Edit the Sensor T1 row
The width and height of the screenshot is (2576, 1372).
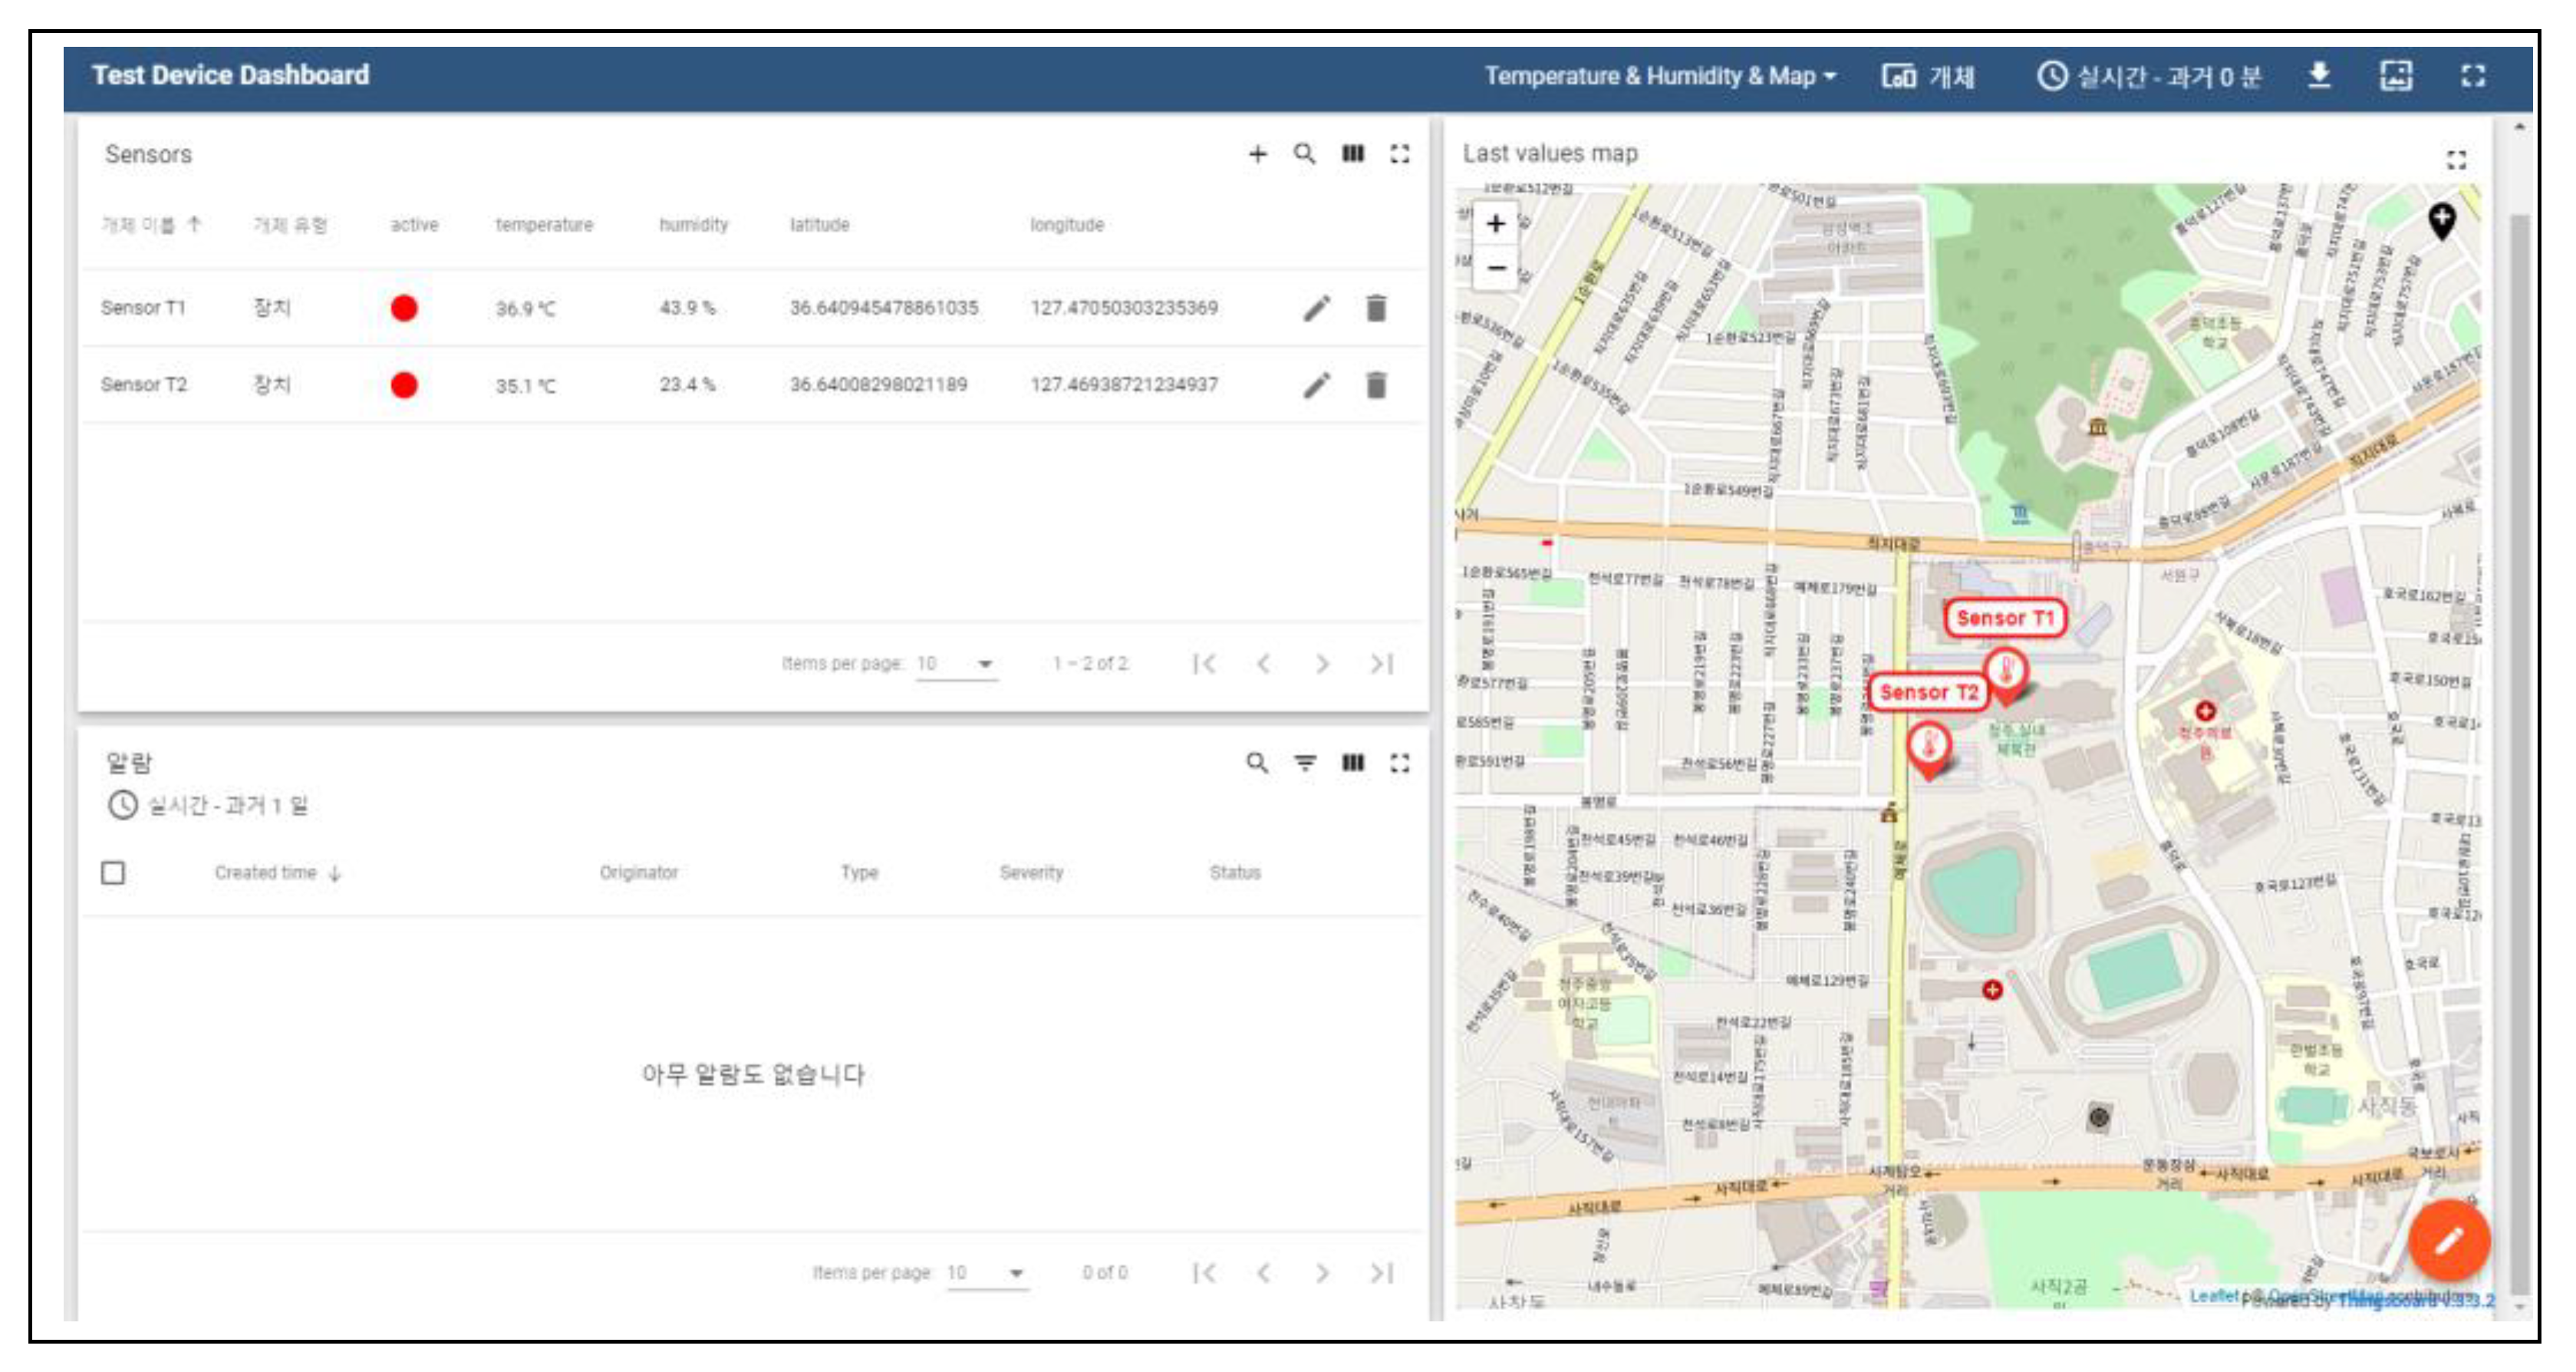coord(1317,308)
